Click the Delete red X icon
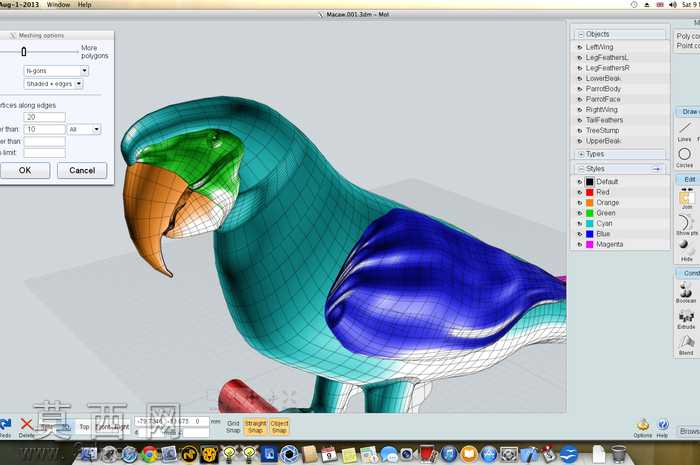This screenshot has height=465, width=700. click(27, 424)
